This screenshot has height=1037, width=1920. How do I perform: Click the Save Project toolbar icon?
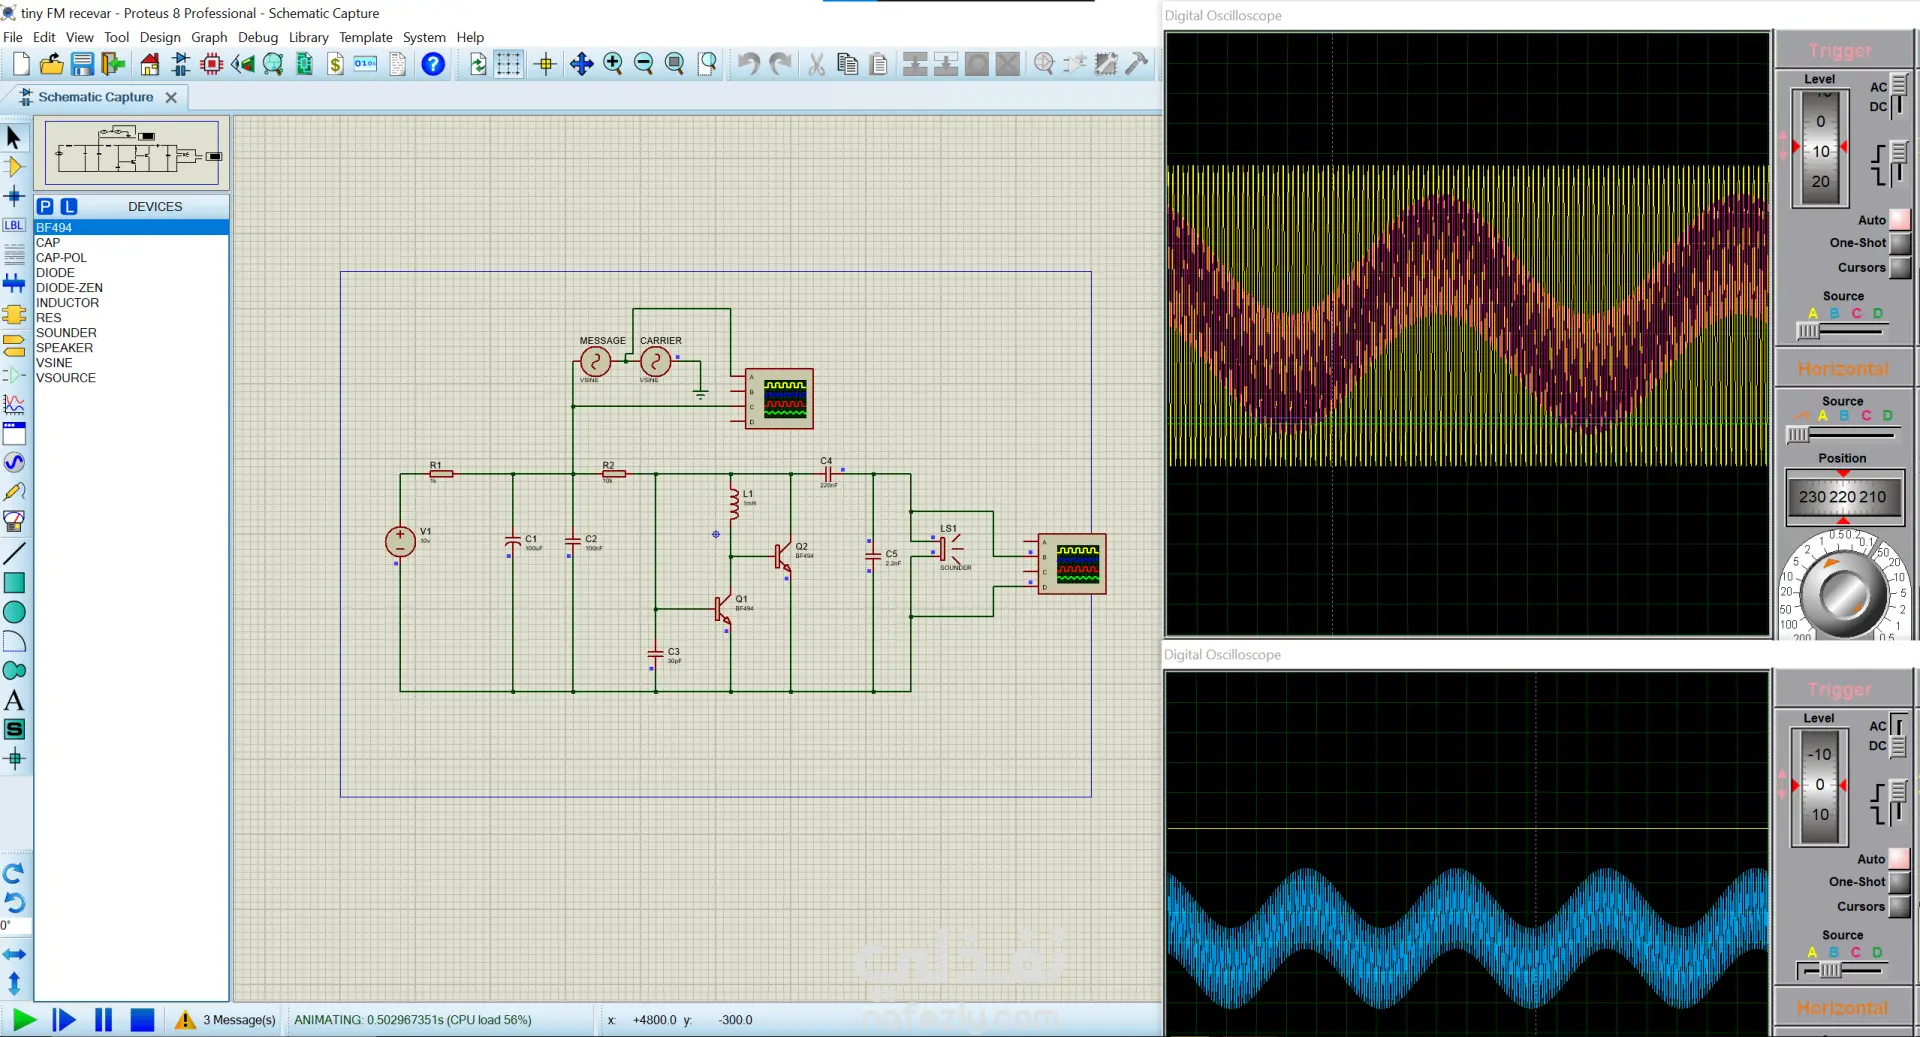[82, 64]
